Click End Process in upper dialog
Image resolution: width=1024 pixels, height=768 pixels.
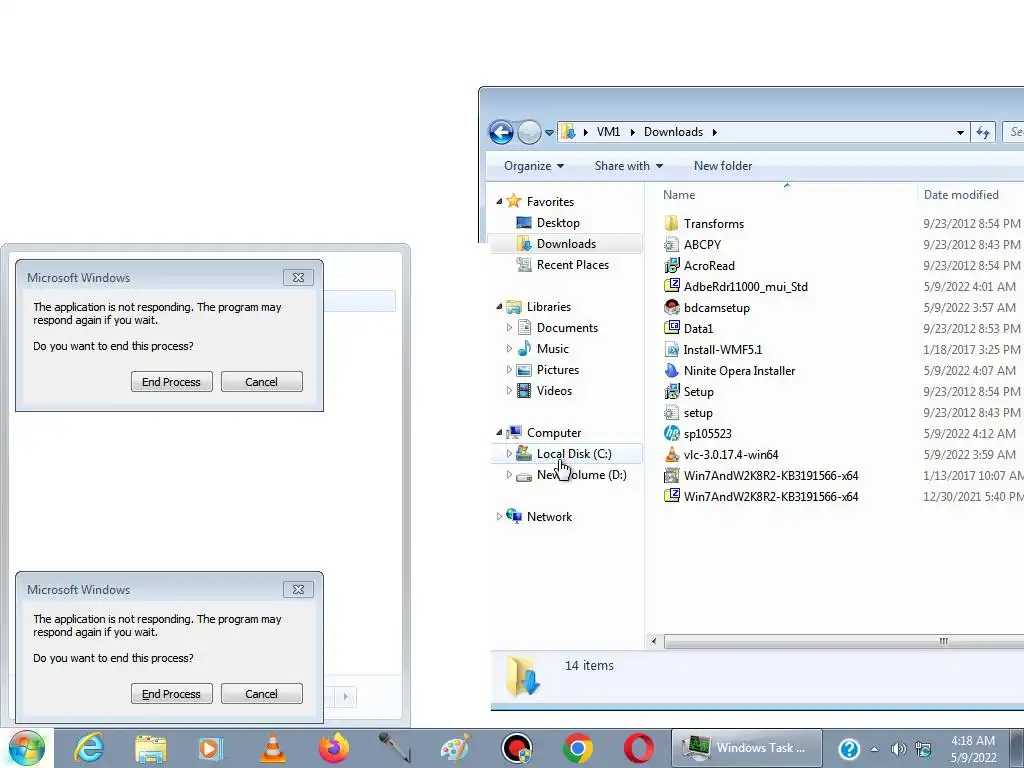(x=172, y=382)
